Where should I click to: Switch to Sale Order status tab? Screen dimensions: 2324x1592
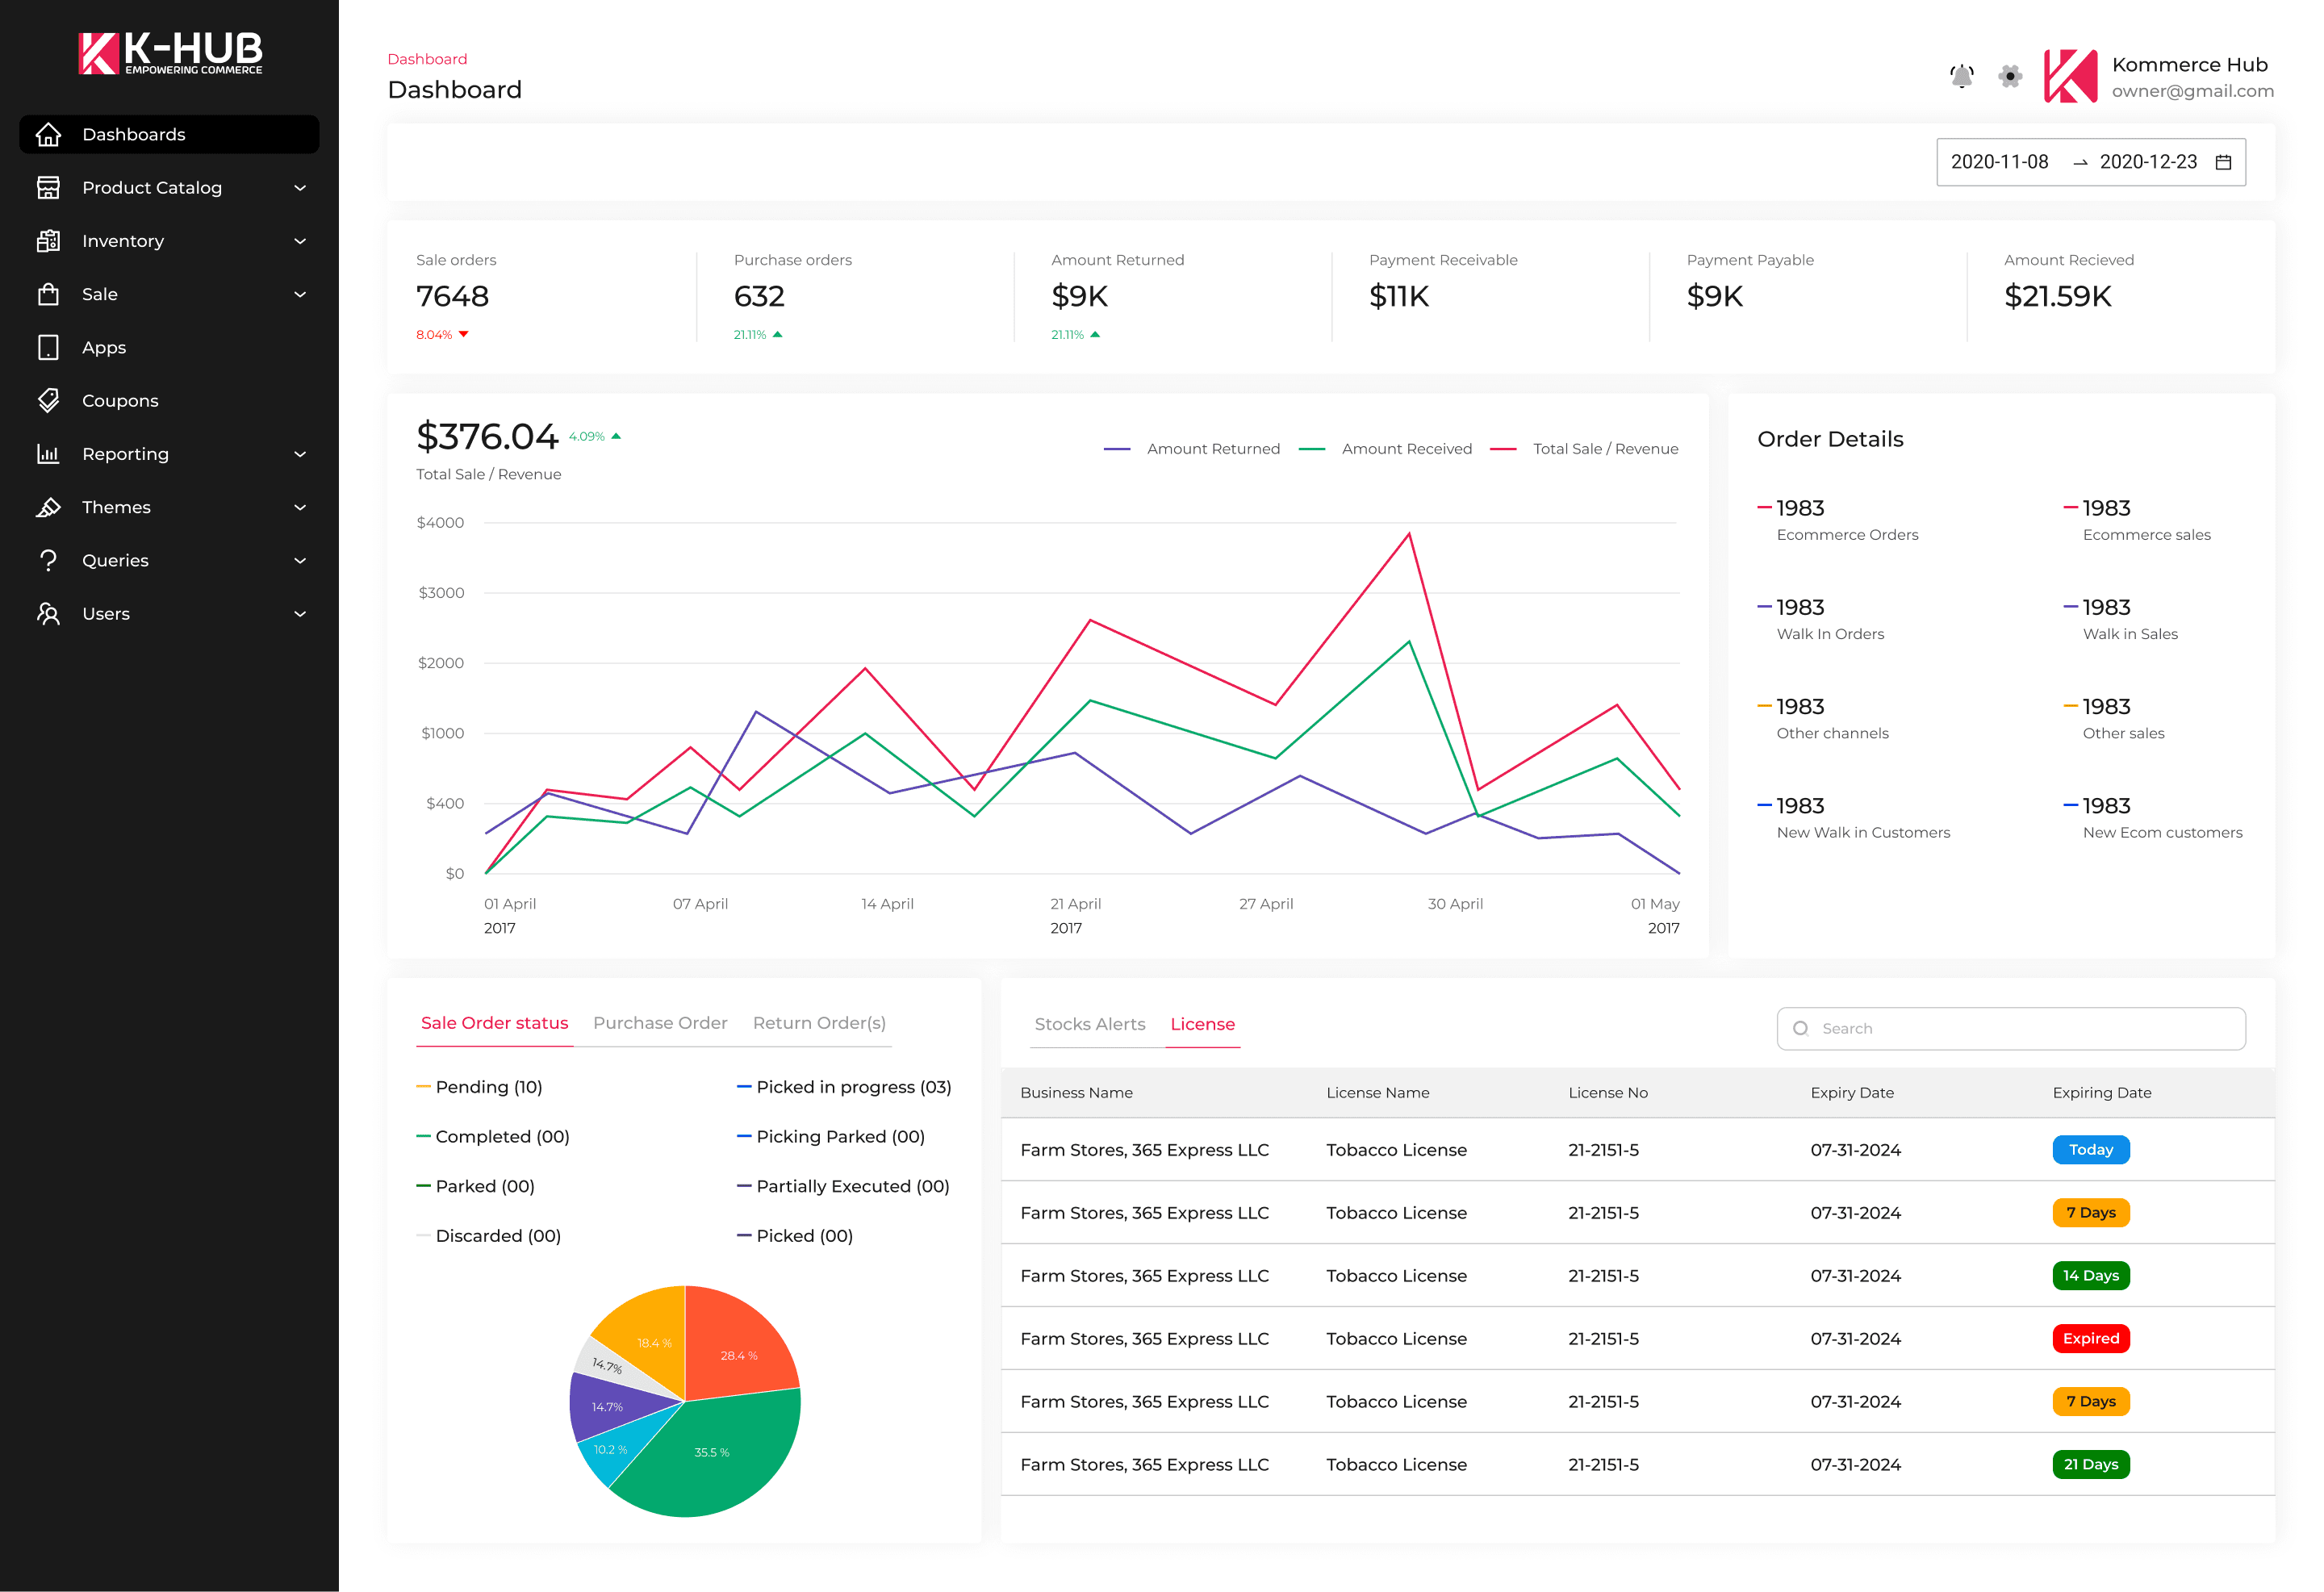coord(494,1023)
